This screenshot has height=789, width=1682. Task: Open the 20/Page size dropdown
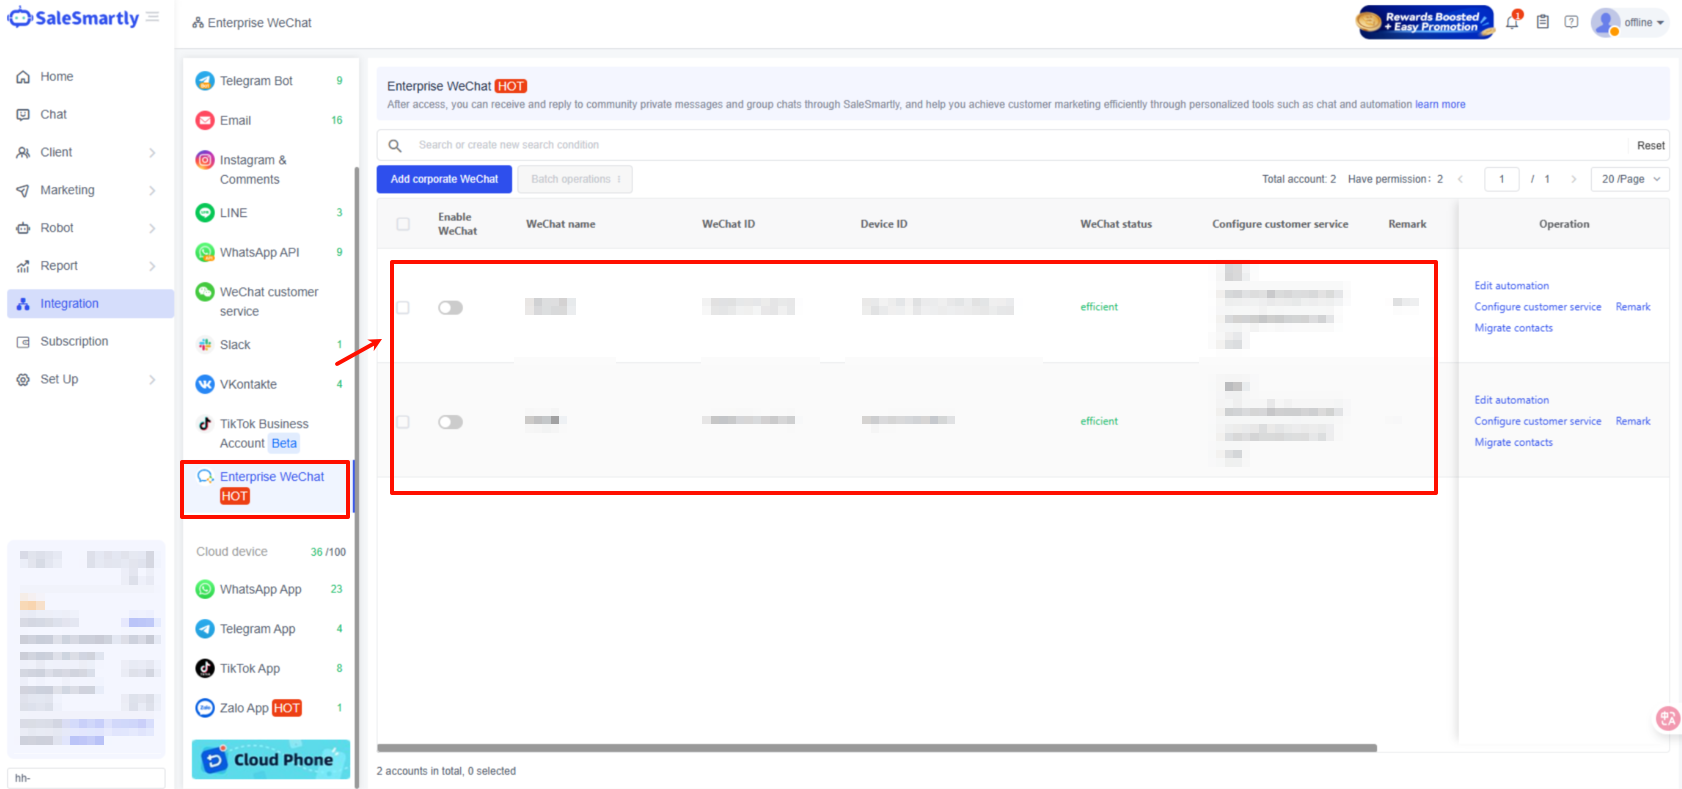1630,179
